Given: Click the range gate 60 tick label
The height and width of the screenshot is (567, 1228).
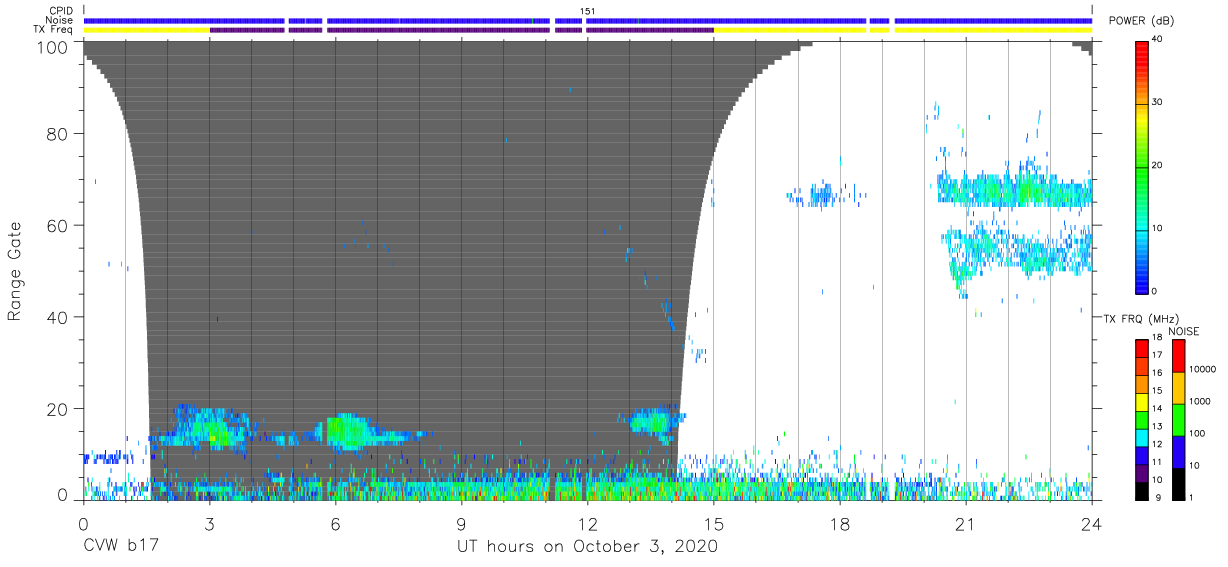Looking at the screenshot, I should coord(57,226).
